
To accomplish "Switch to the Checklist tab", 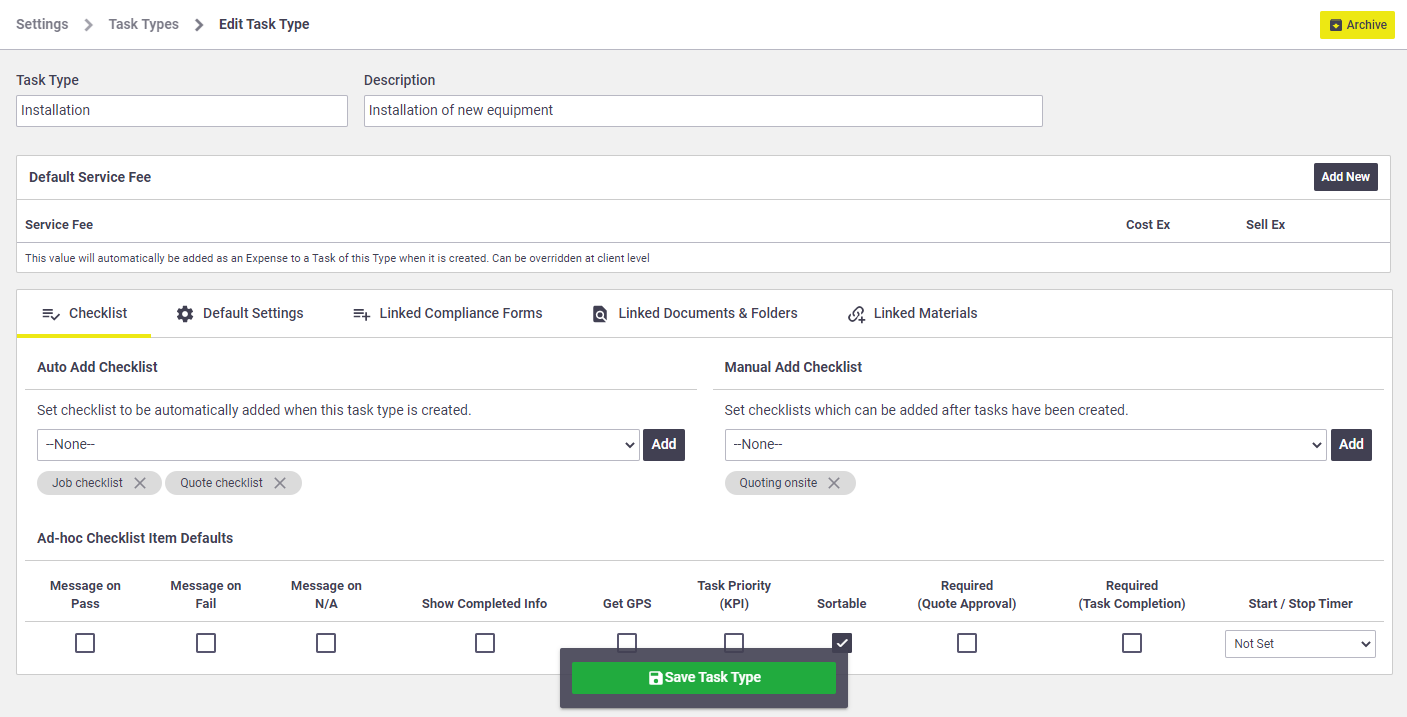I will coord(84,314).
